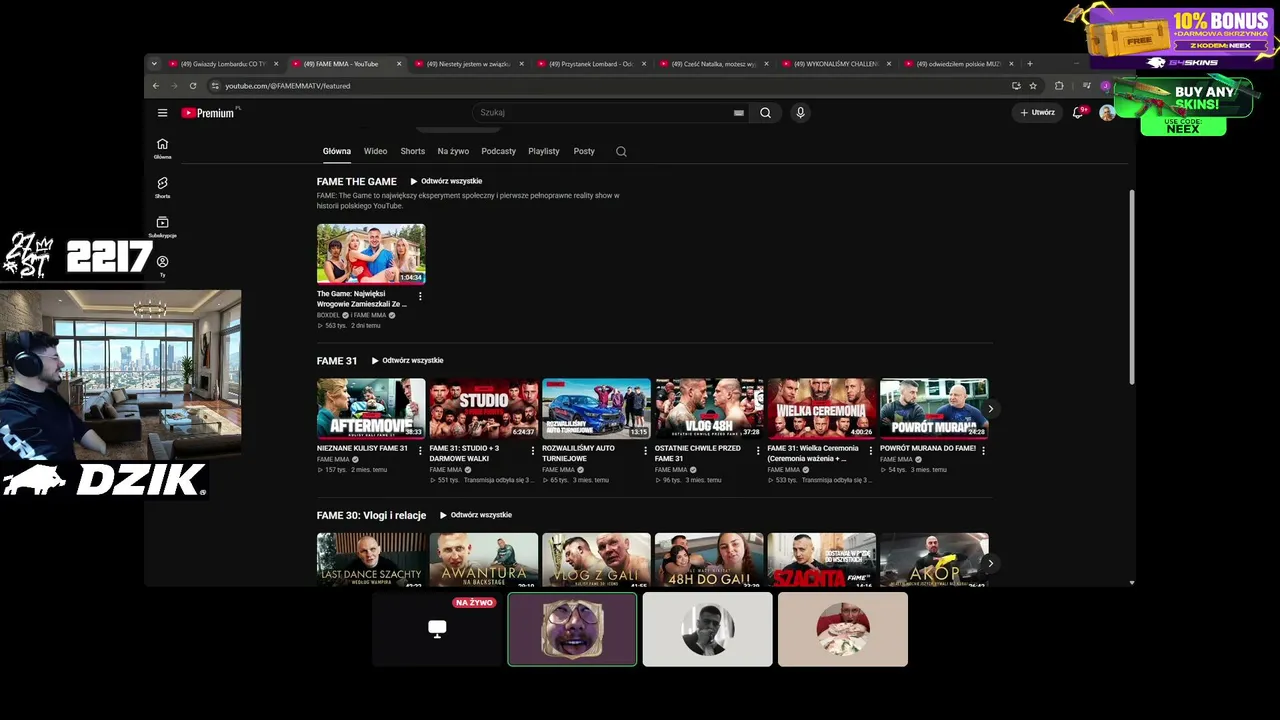The width and height of the screenshot is (1280, 720).
Task: Open the Ty profile sidebar item
Action: coord(162,266)
